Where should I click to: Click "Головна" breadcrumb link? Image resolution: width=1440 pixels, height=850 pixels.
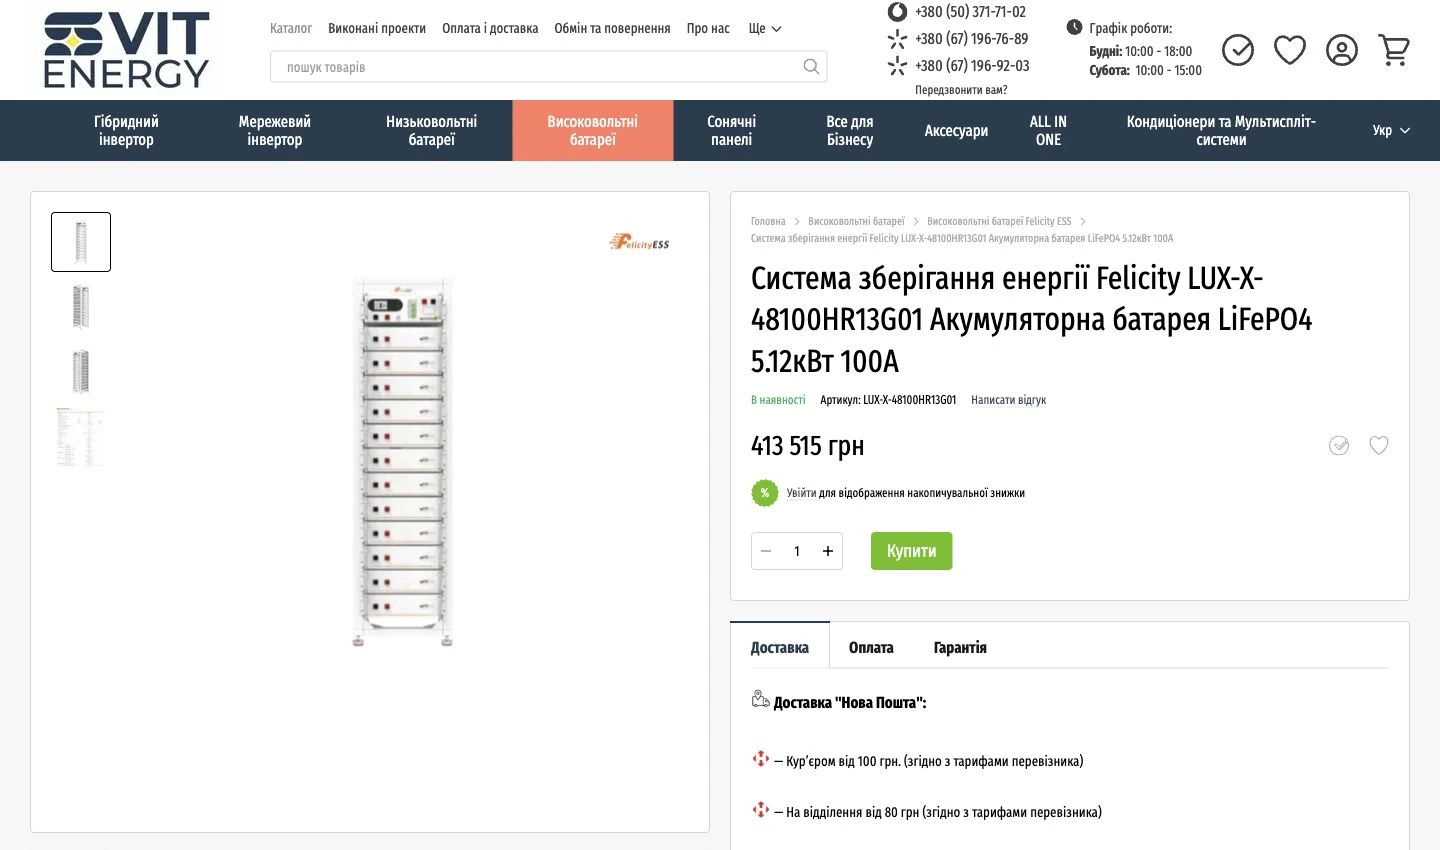point(768,222)
